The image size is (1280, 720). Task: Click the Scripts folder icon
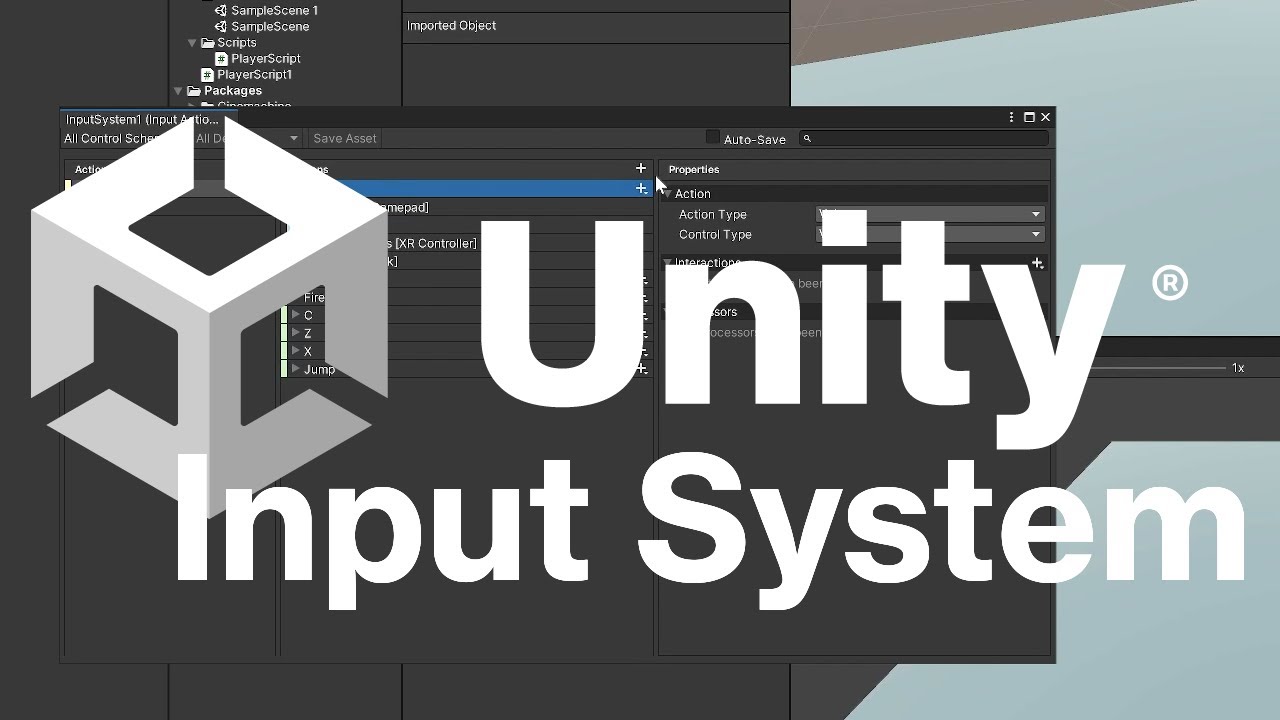pos(208,42)
